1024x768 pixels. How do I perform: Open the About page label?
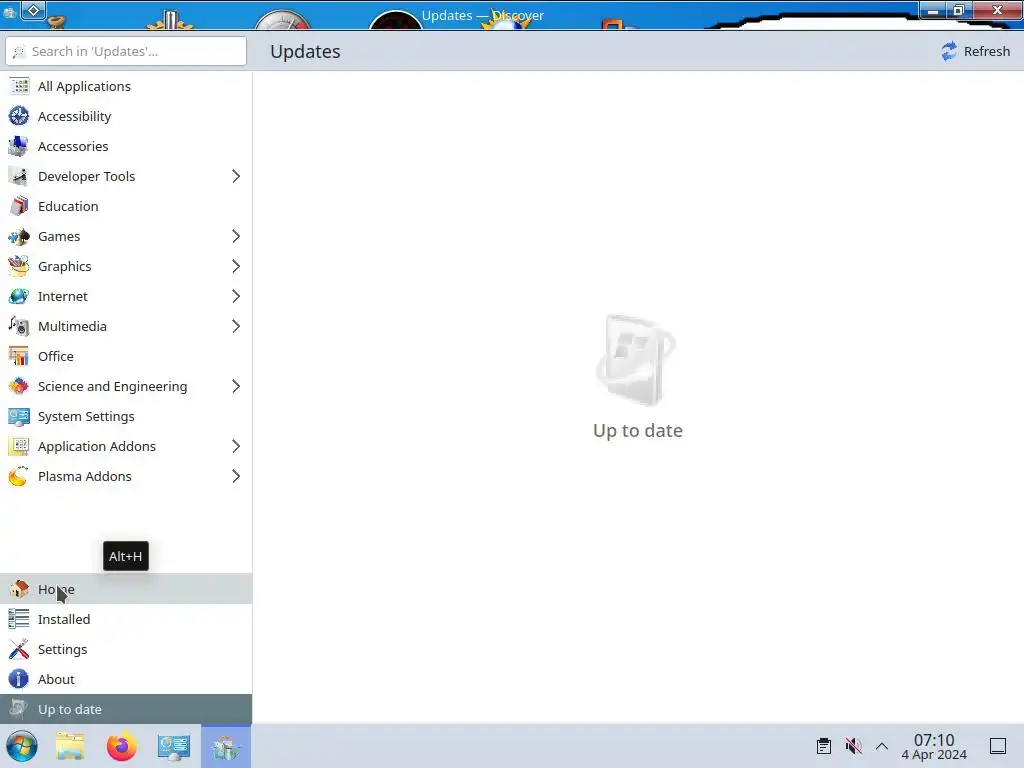(56, 679)
